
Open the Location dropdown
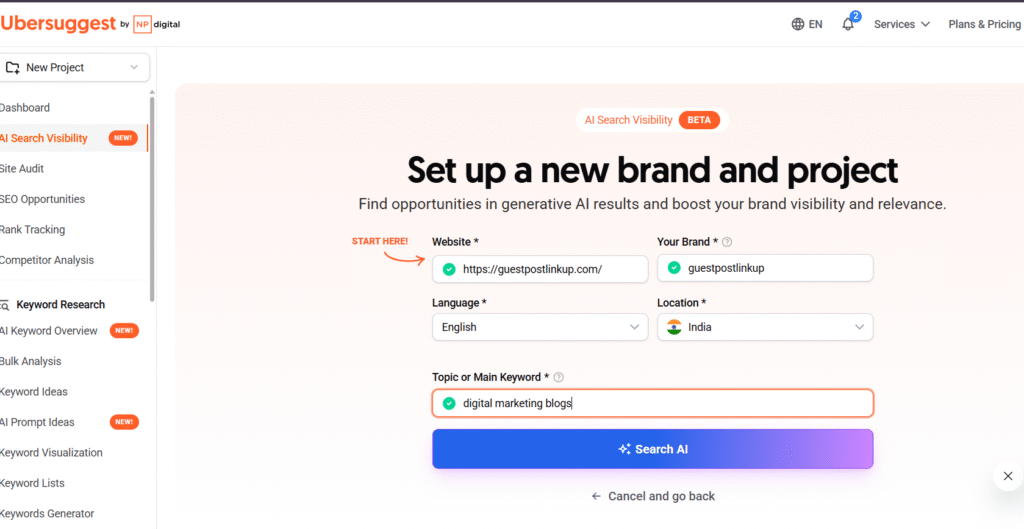point(764,327)
